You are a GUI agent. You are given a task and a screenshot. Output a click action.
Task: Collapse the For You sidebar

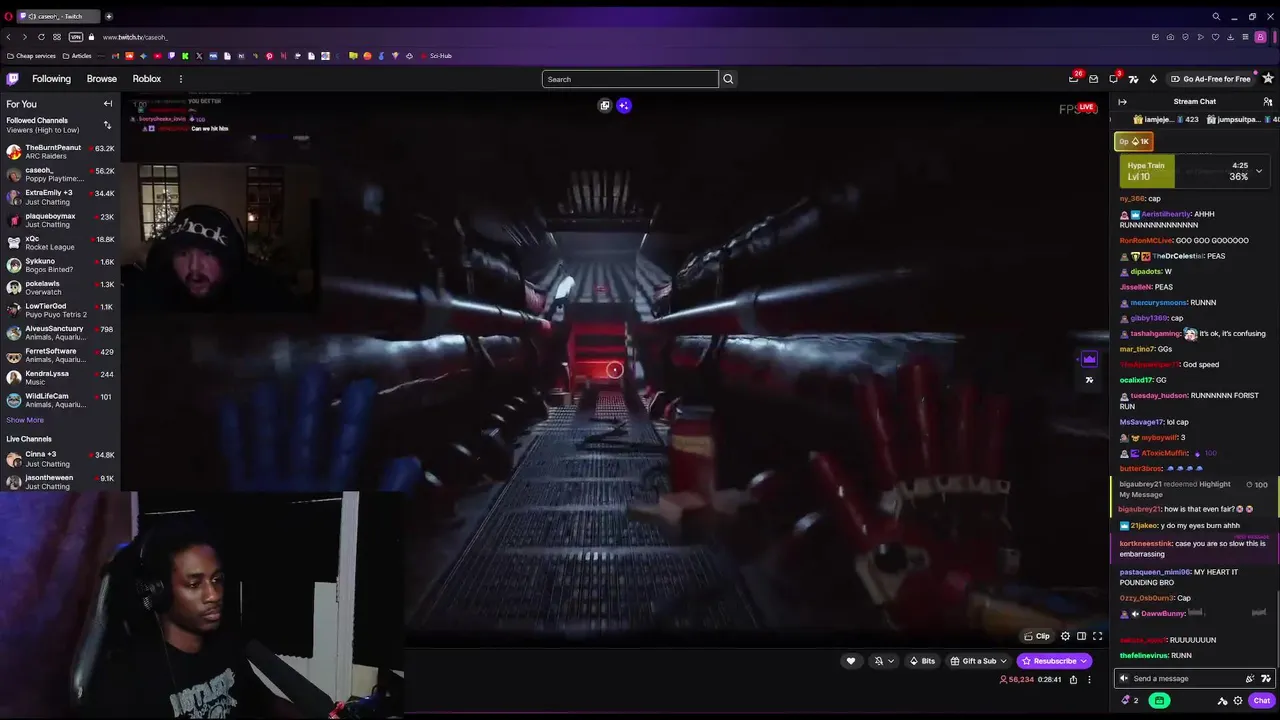click(x=108, y=104)
